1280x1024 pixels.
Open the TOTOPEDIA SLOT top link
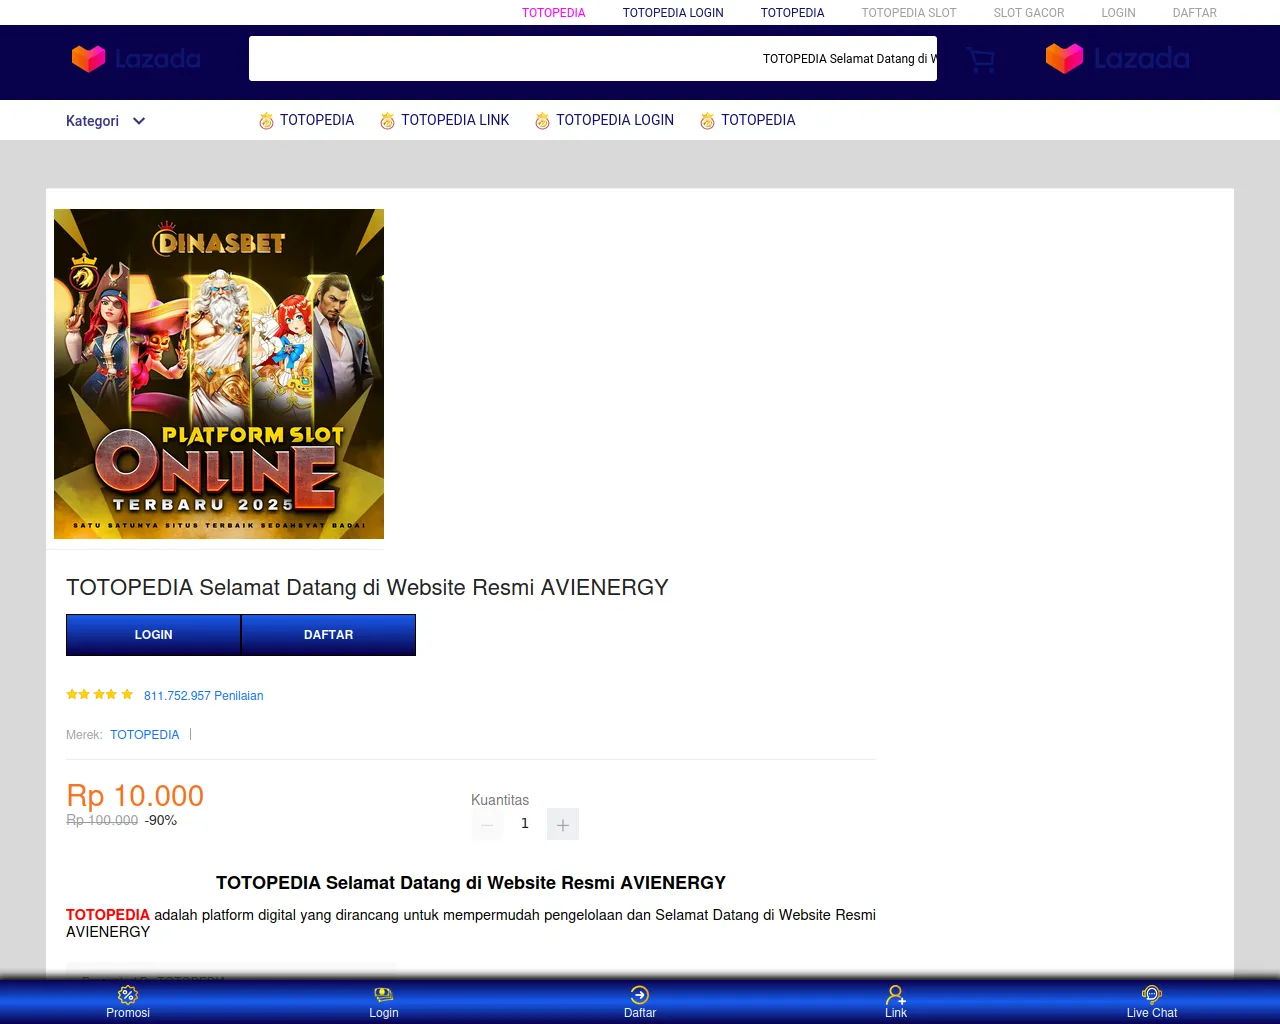(909, 13)
